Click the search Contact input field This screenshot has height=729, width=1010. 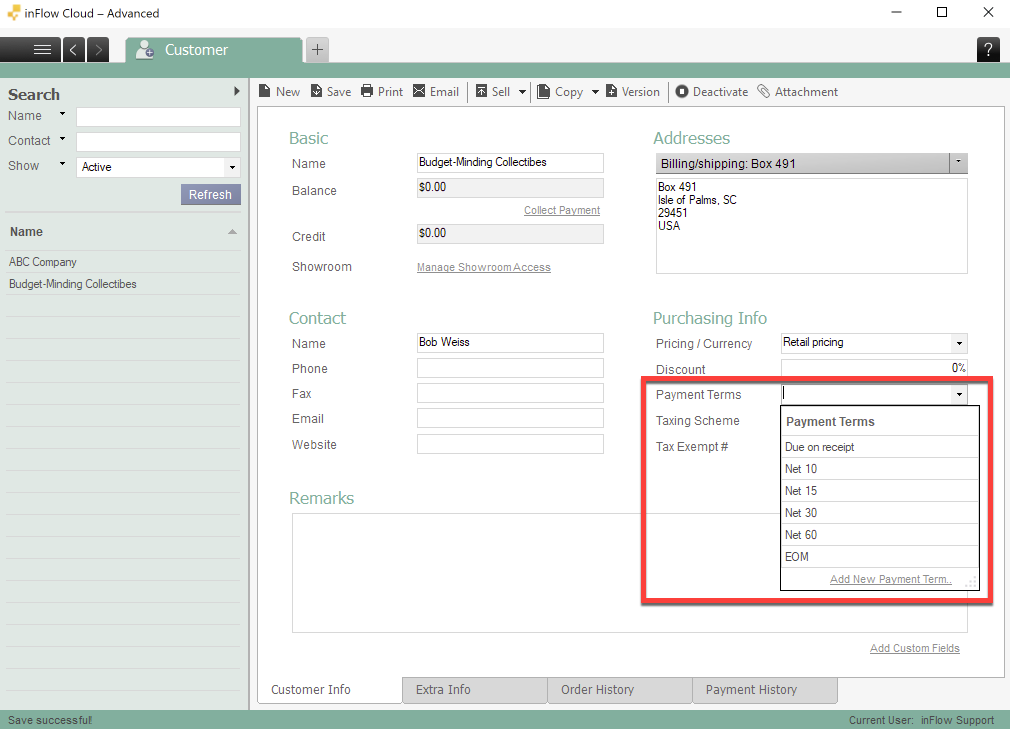(x=158, y=142)
